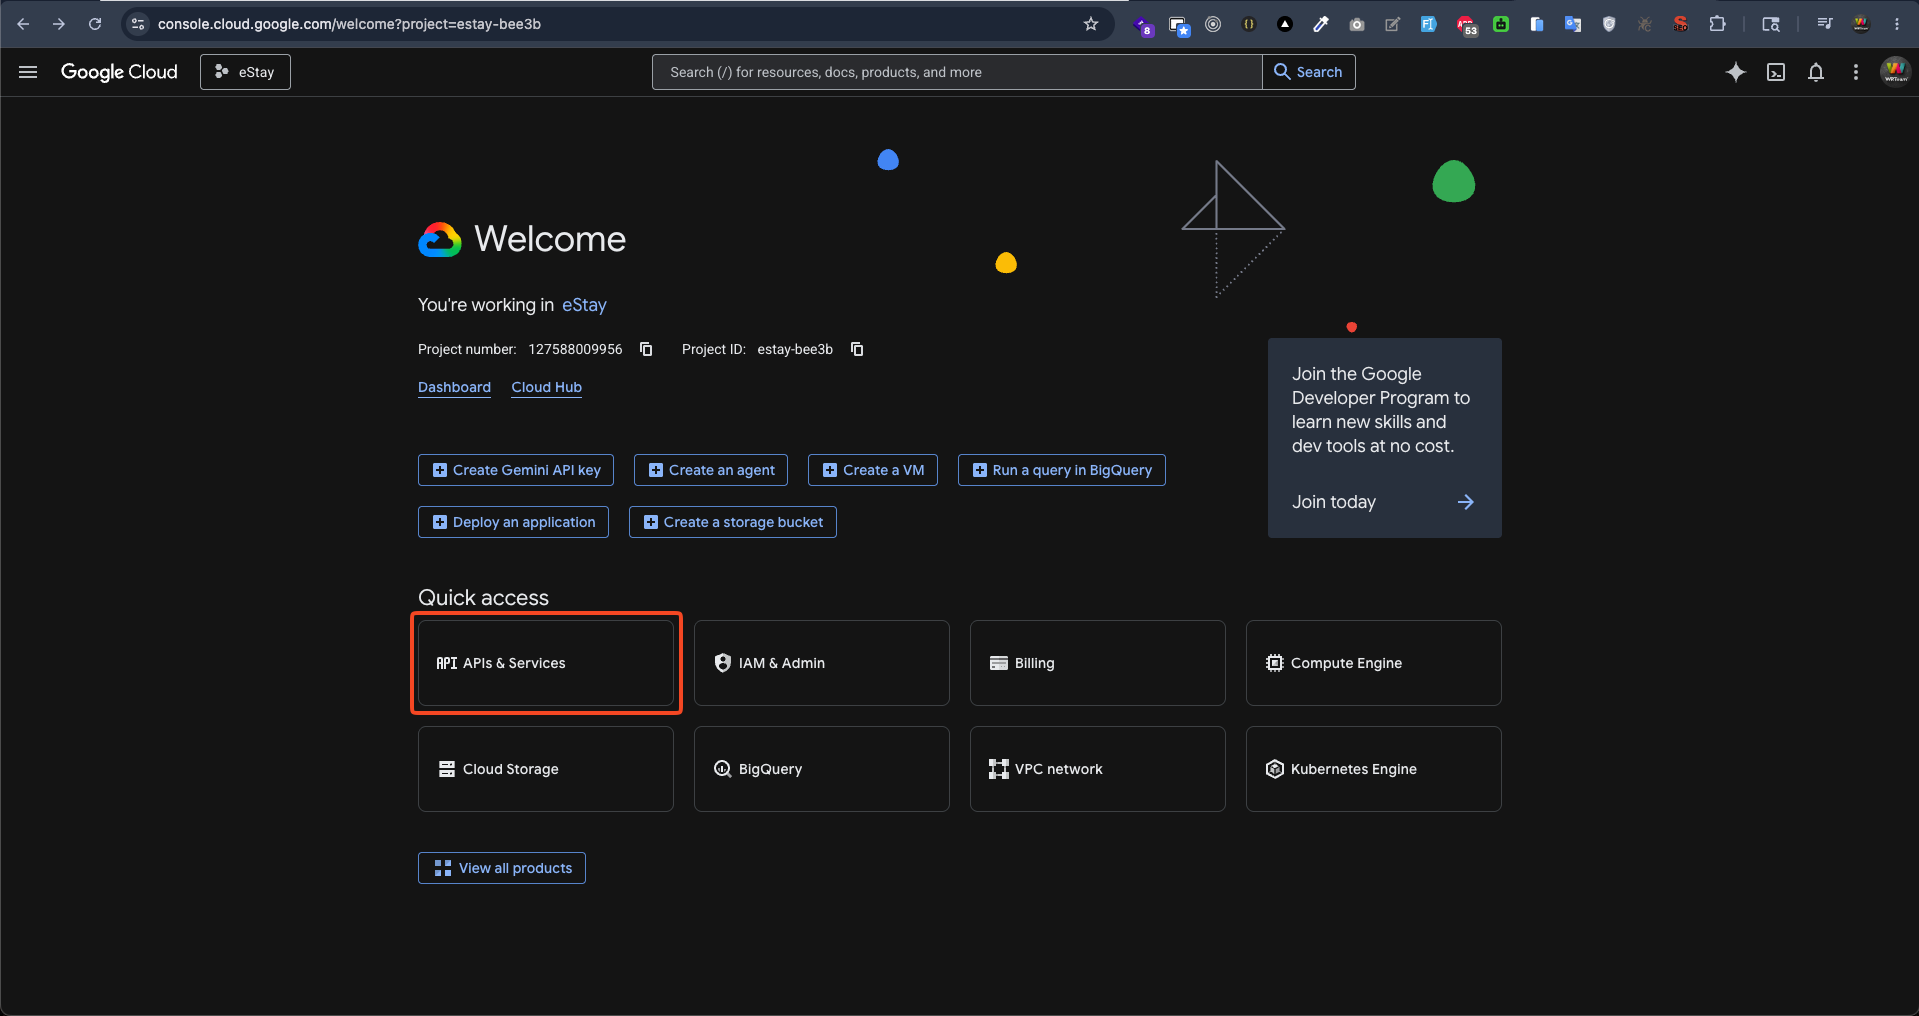
Task: Click the camera screenshot extension icon
Action: click(1357, 24)
